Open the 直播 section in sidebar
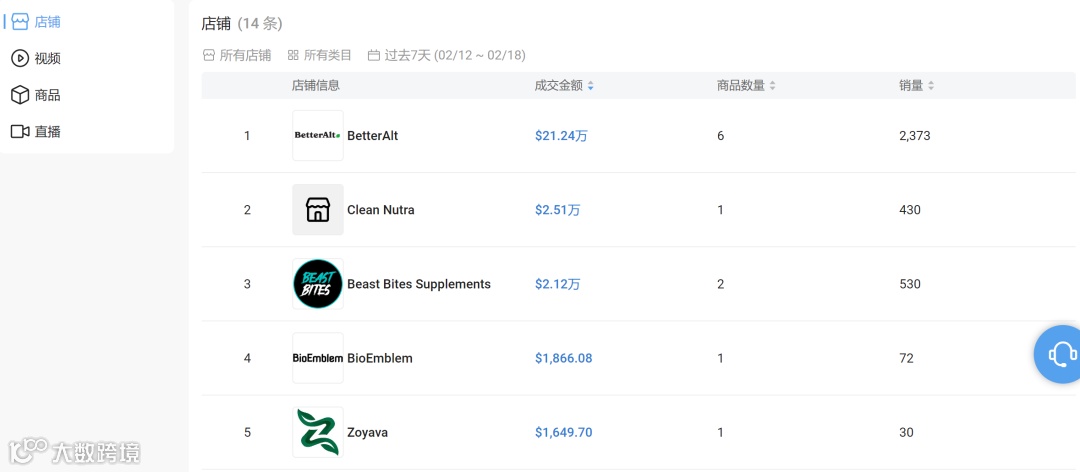1080x472 pixels. point(37,132)
